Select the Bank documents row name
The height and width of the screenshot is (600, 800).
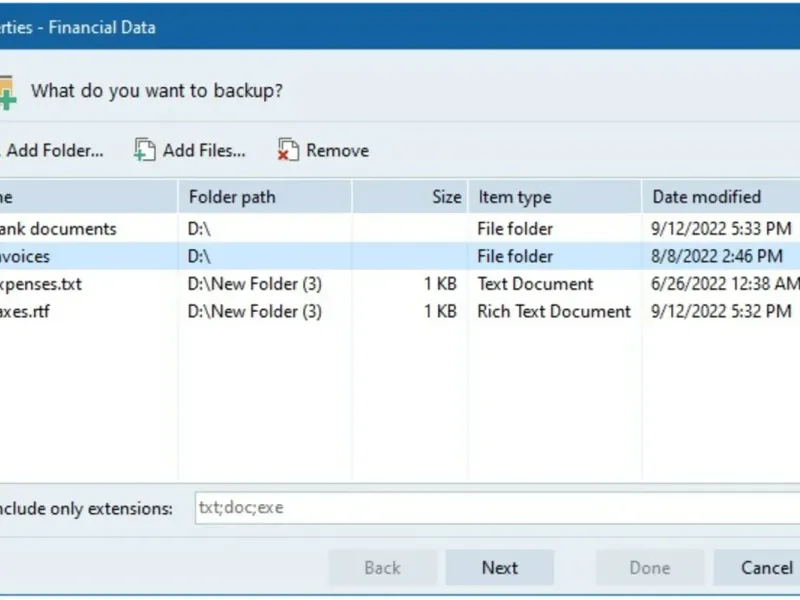click(x=58, y=229)
